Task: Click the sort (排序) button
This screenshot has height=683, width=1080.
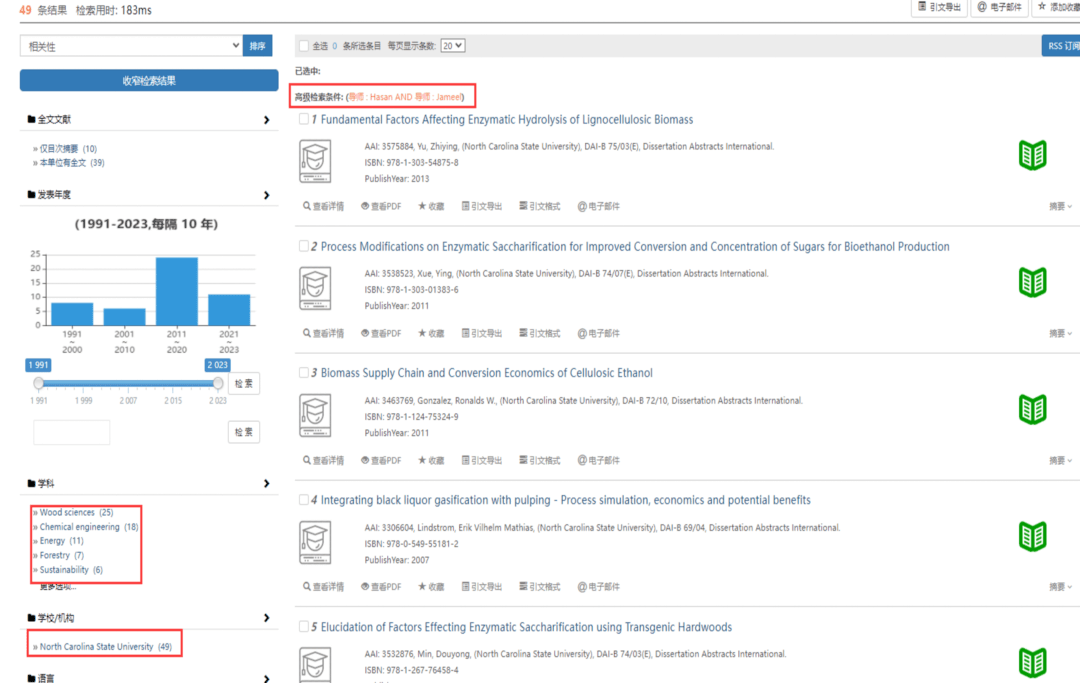Action: (x=258, y=45)
